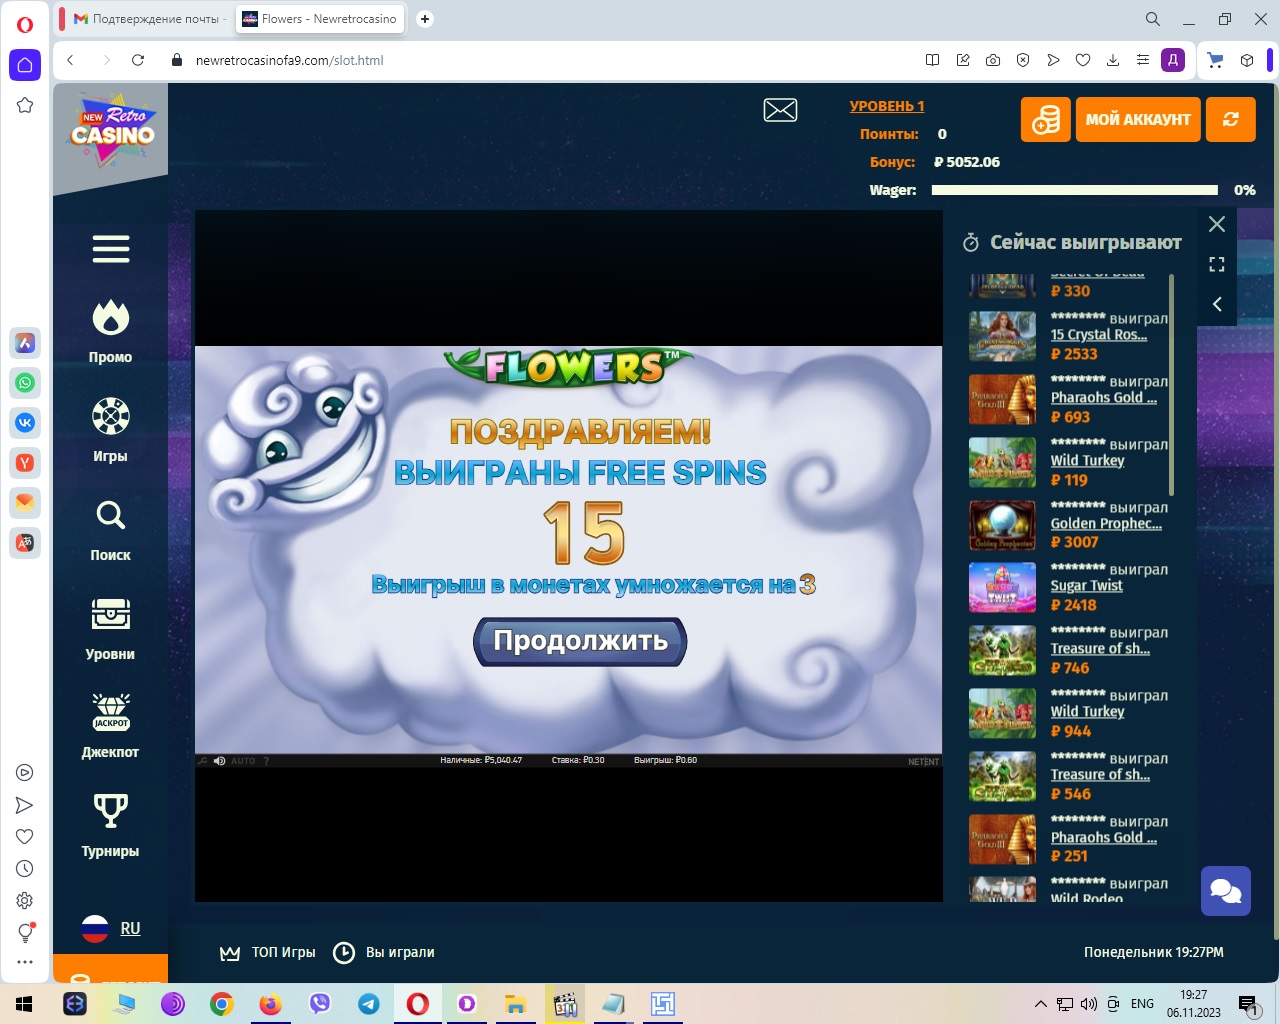
Task: Switch to the Gmail Подтверждение почты tab
Action: coord(147,19)
